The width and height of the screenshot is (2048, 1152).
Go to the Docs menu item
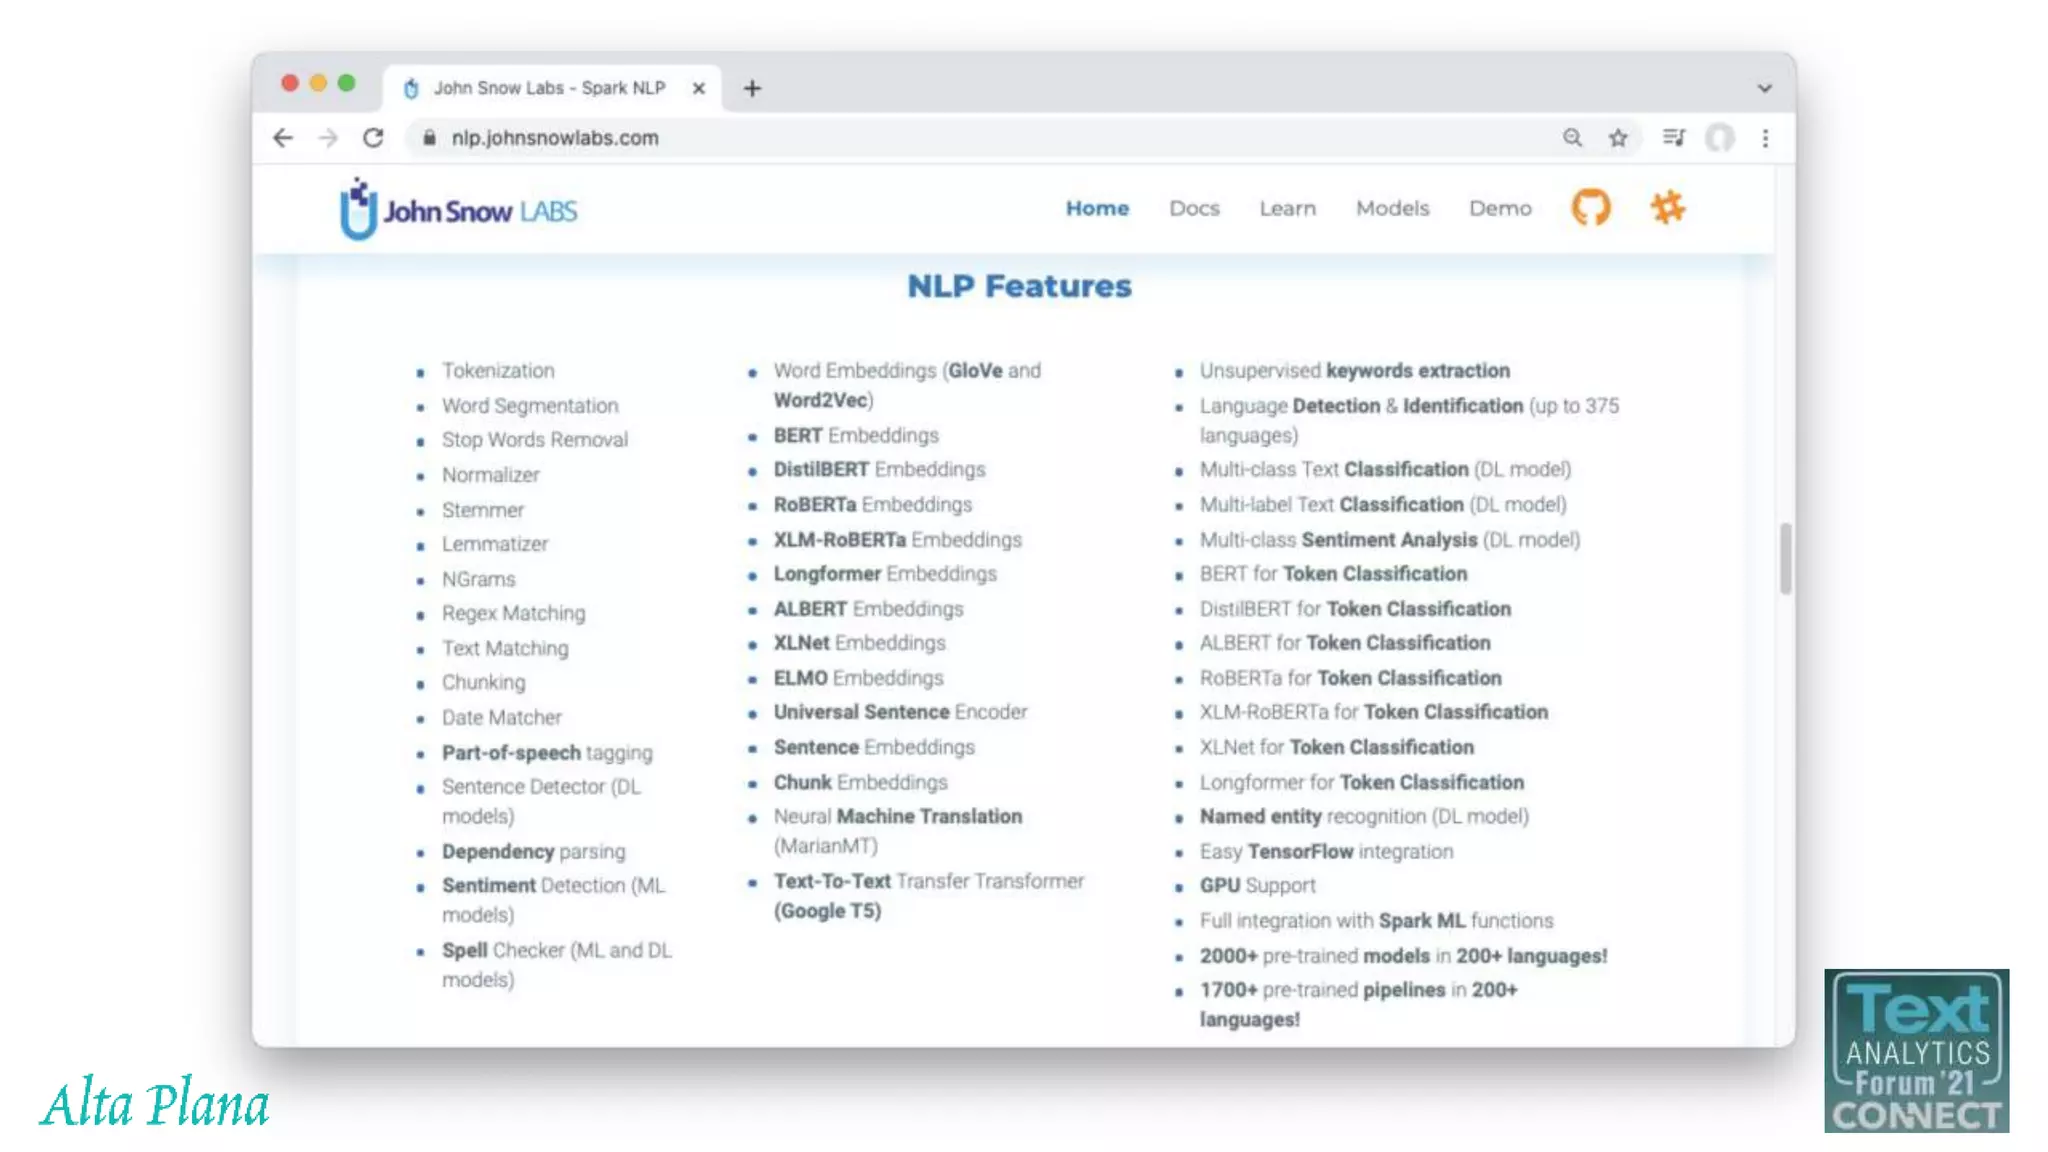point(1194,208)
